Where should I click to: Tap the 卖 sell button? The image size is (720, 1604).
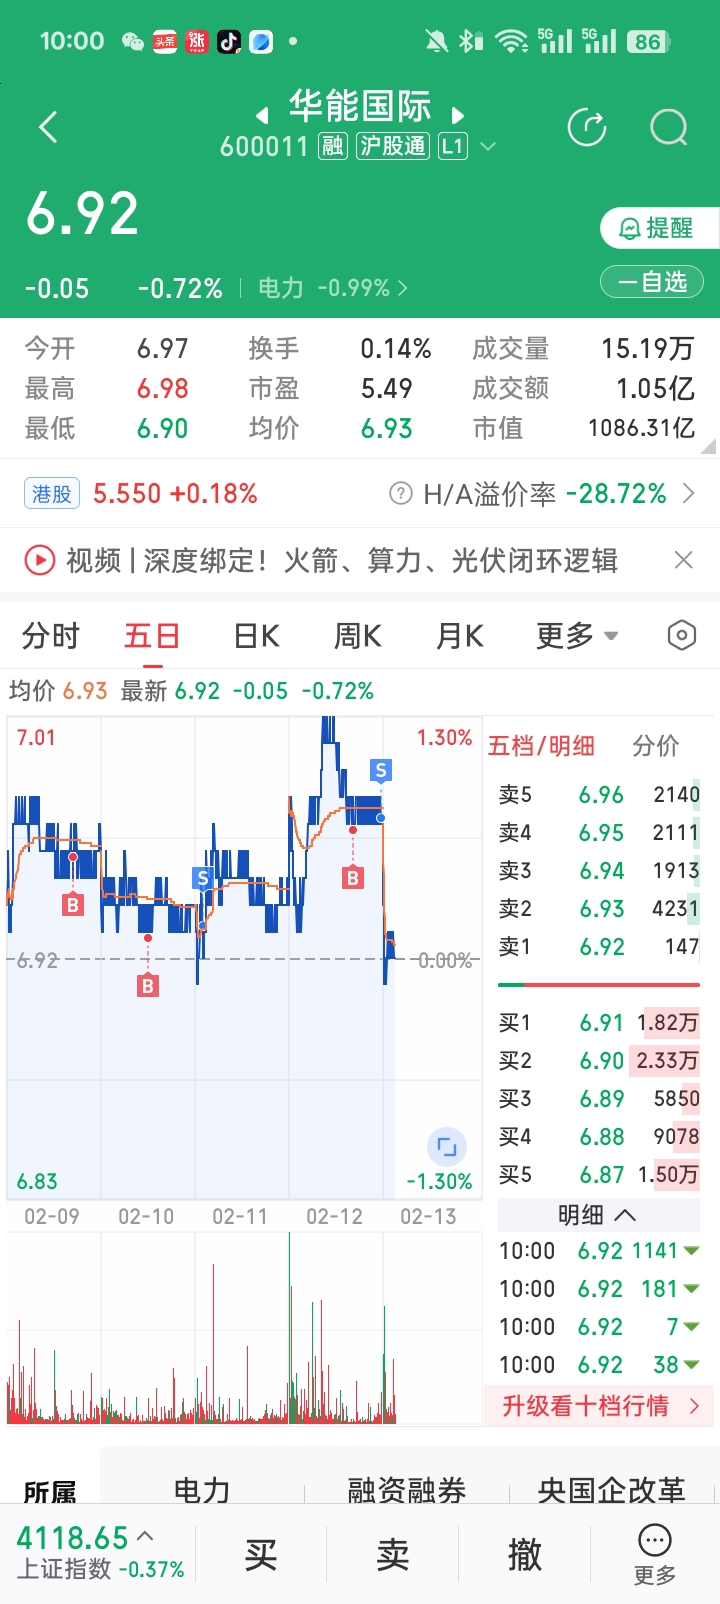click(393, 1555)
